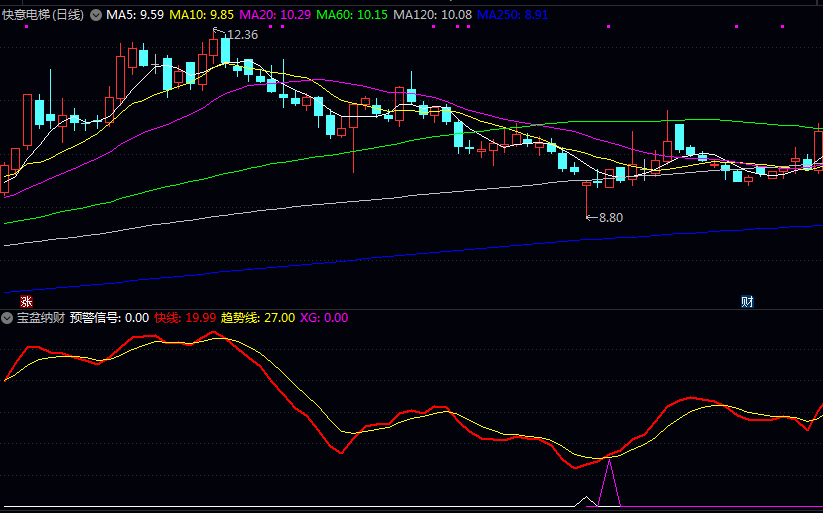Click the 快线: 19.99 value

(x=185, y=318)
